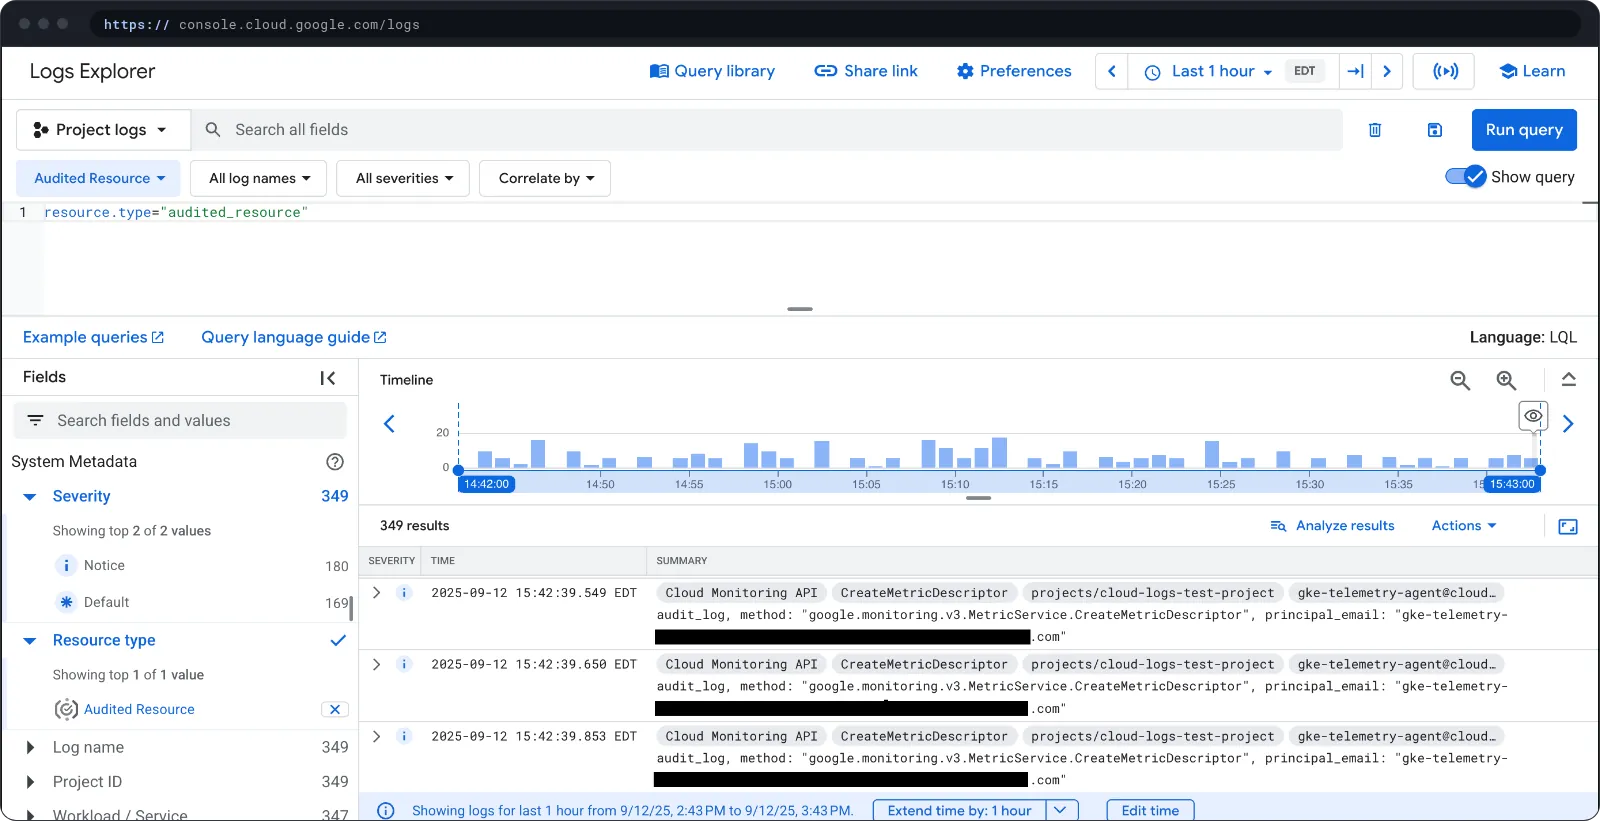Collapse the Resource type section

tap(30, 641)
